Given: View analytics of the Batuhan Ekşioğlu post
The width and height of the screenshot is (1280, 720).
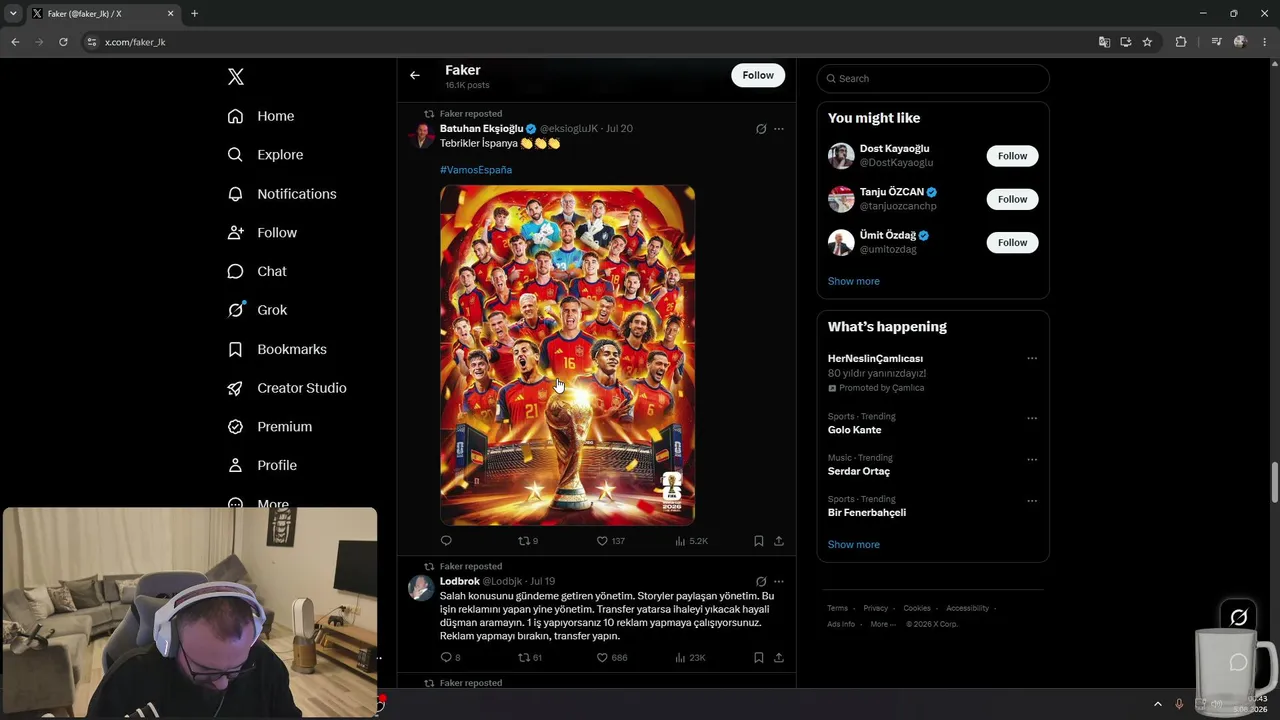Looking at the screenshot, I should pyautogui.click(x=691, y=541).
